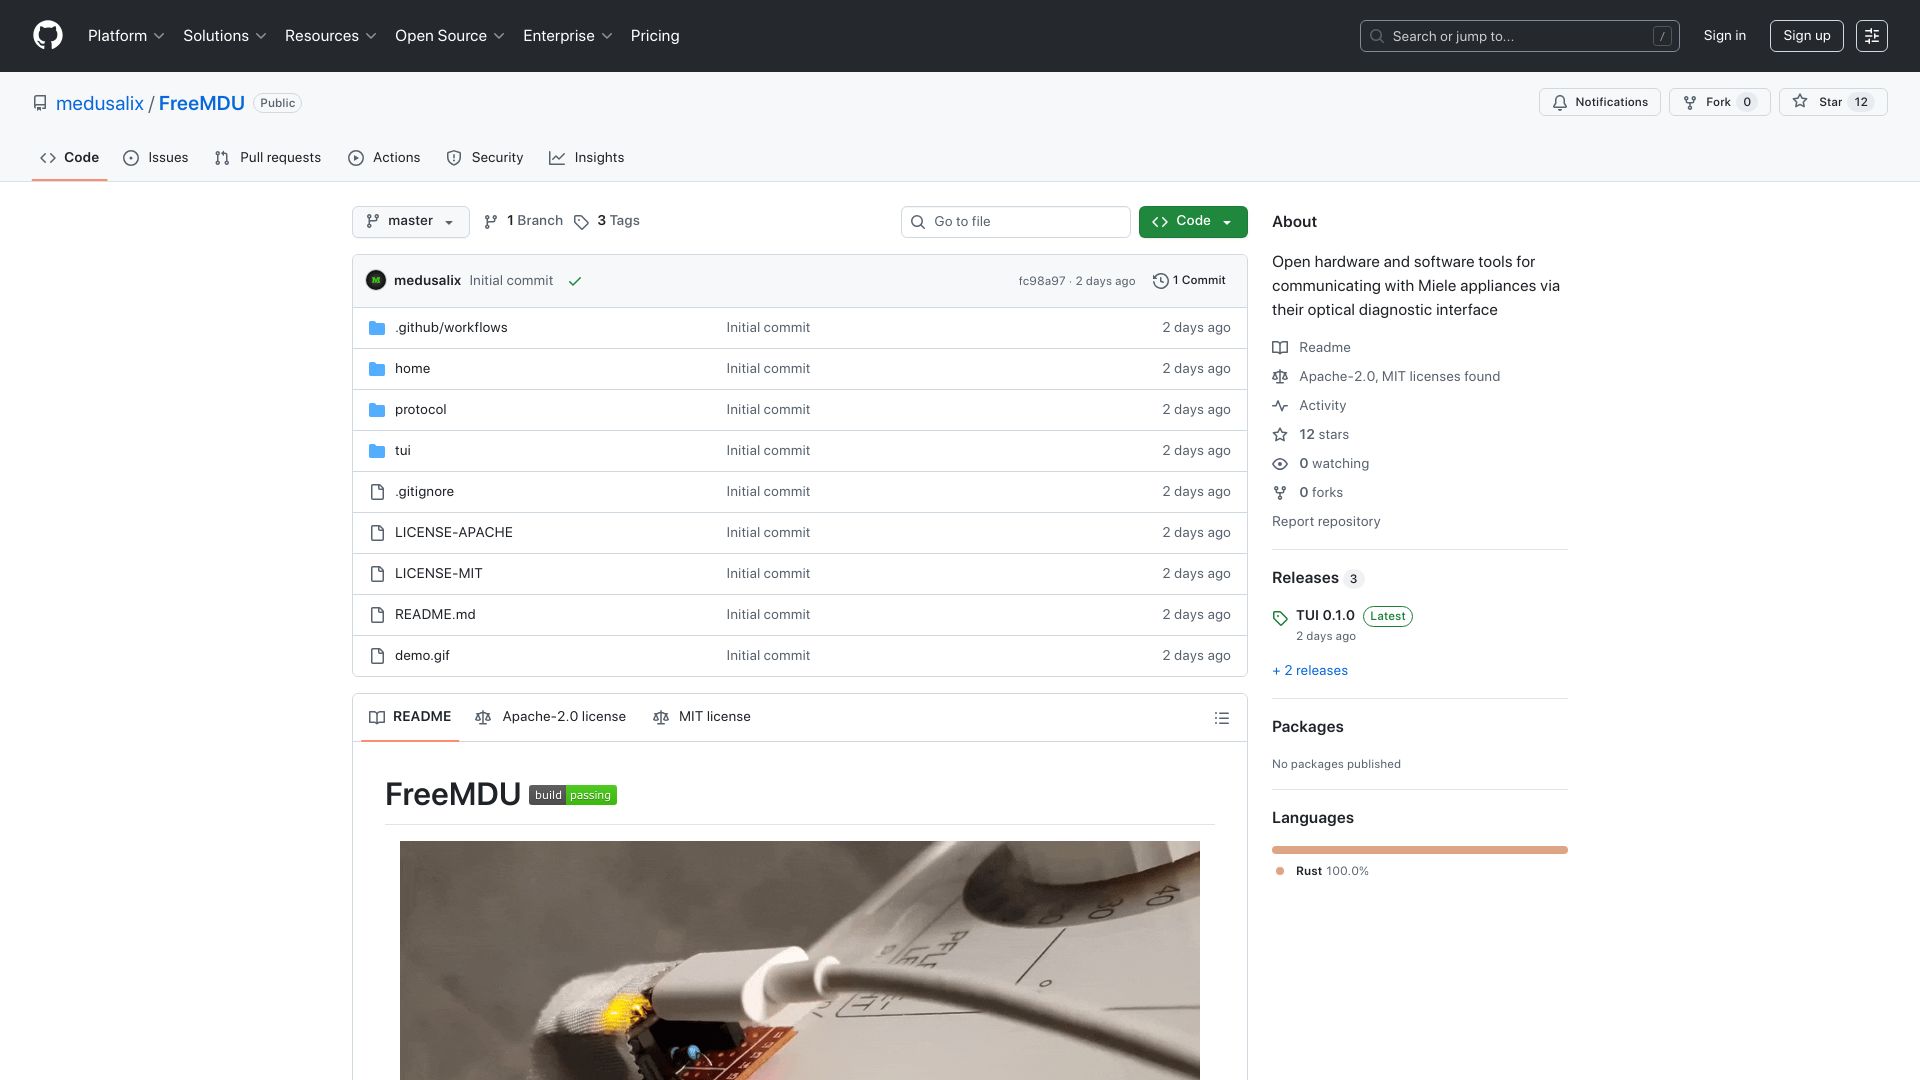Click the Sign in link

(1725, 36)
